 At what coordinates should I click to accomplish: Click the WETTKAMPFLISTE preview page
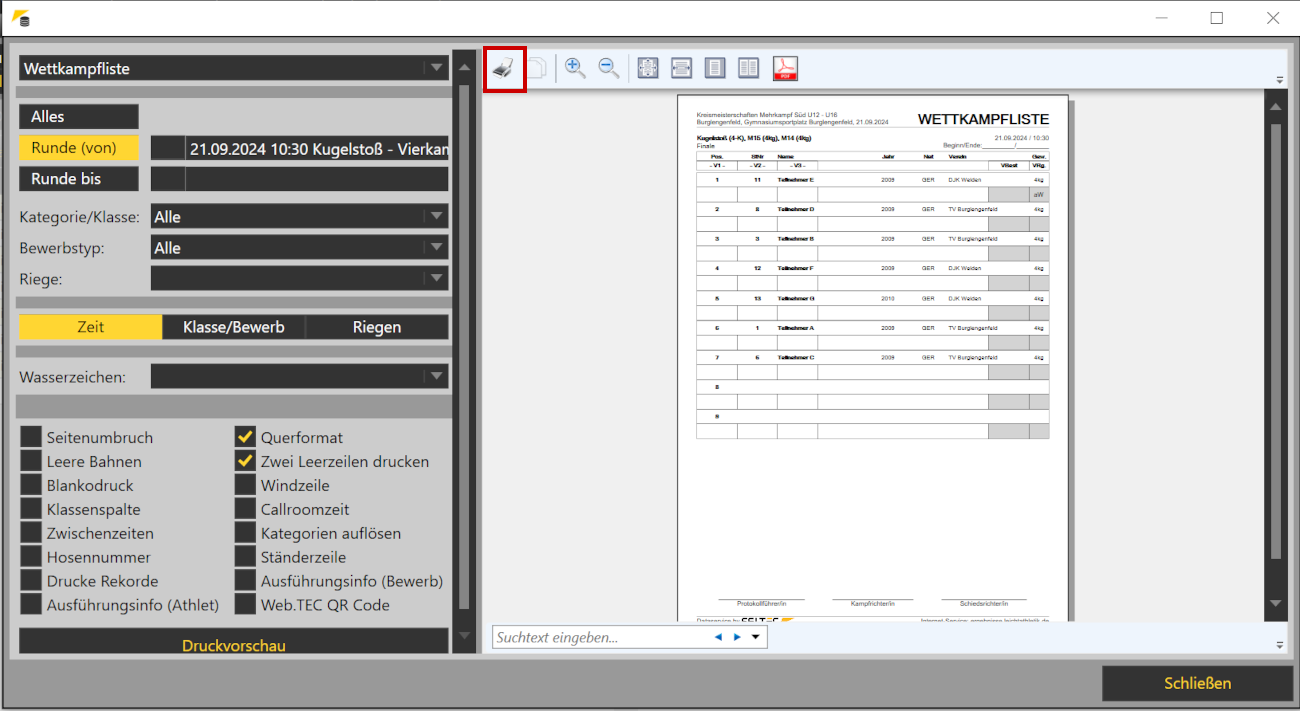click(873, 357)
